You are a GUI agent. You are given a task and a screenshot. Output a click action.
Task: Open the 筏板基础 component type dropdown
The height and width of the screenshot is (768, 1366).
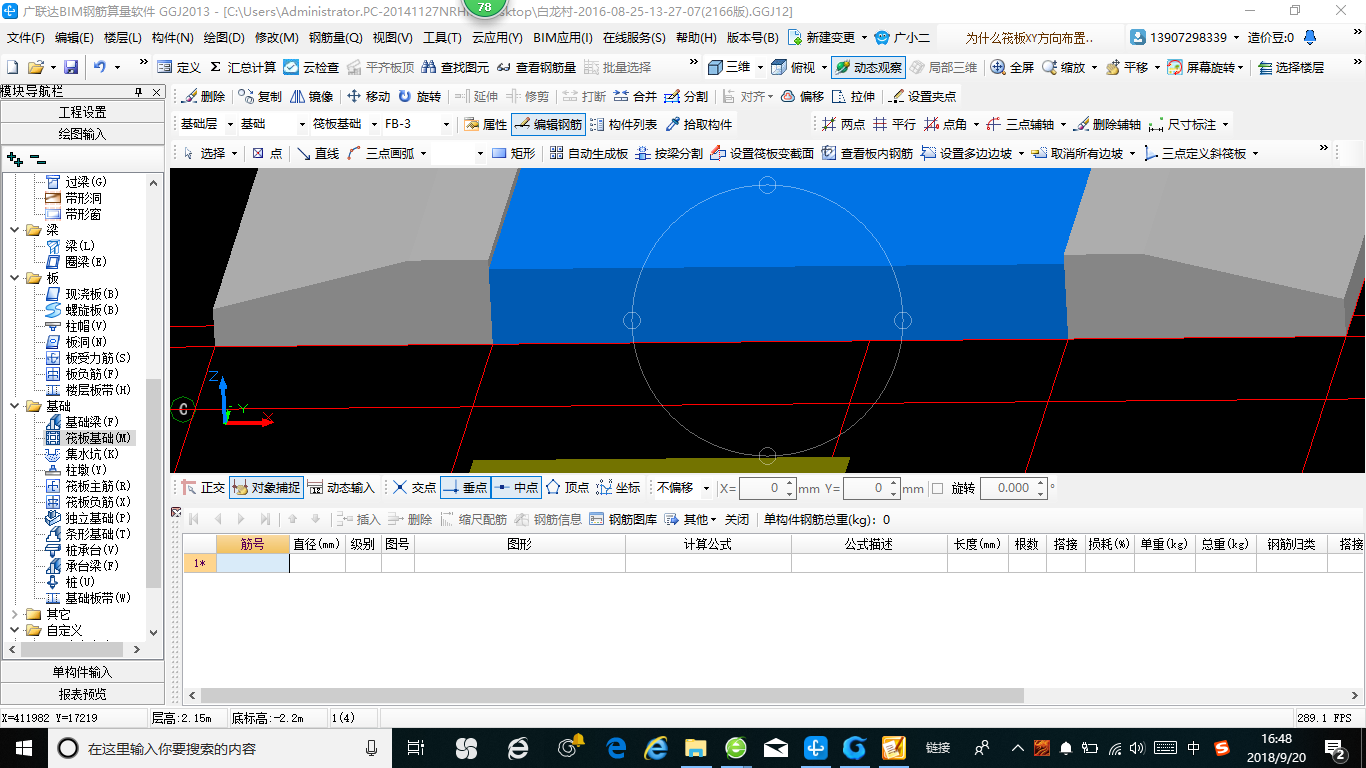point(375,124)
